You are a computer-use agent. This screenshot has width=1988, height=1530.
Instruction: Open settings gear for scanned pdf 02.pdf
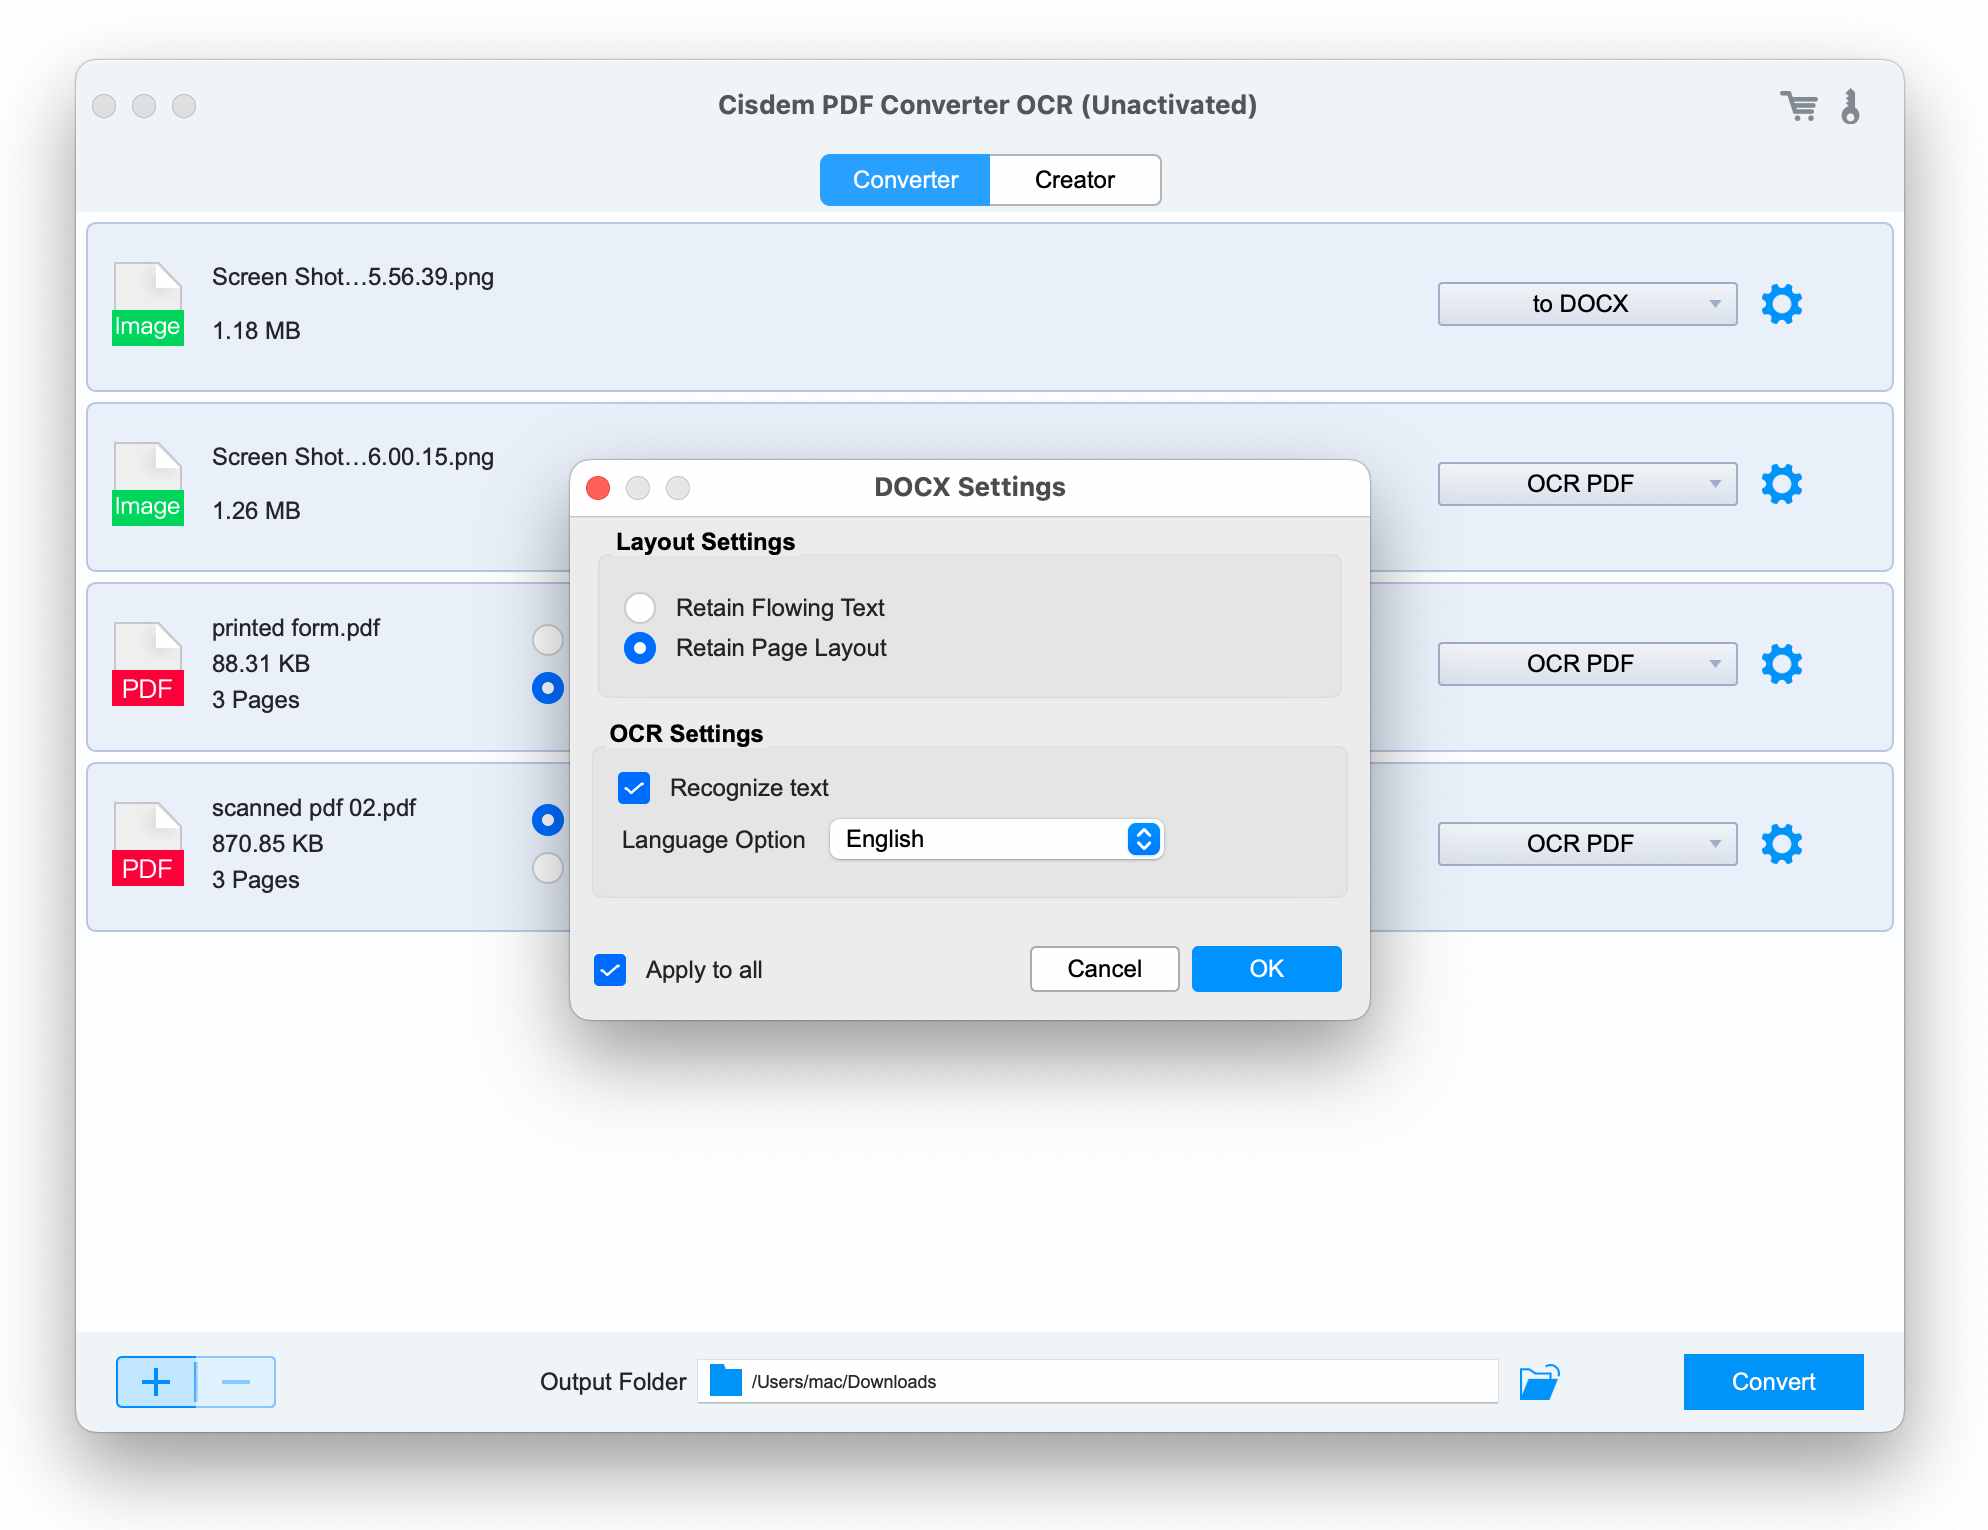[x=1783, y=843]
